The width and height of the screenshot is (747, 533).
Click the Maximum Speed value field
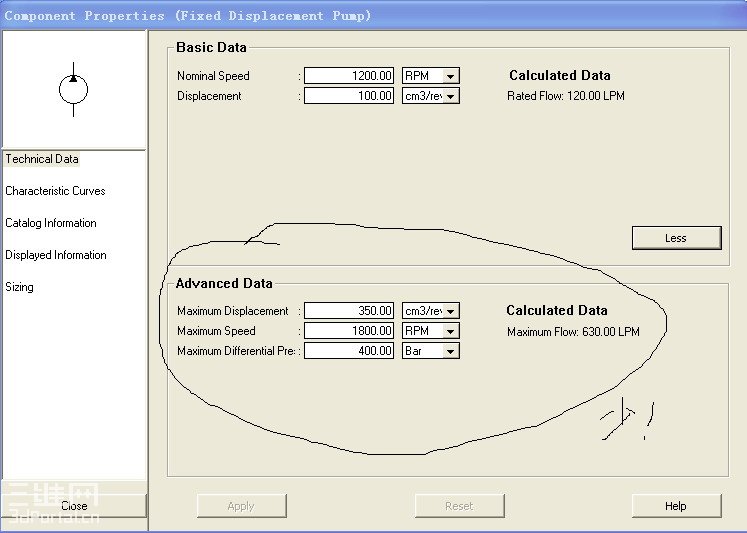pyautogui.click(x=349, y=331)
